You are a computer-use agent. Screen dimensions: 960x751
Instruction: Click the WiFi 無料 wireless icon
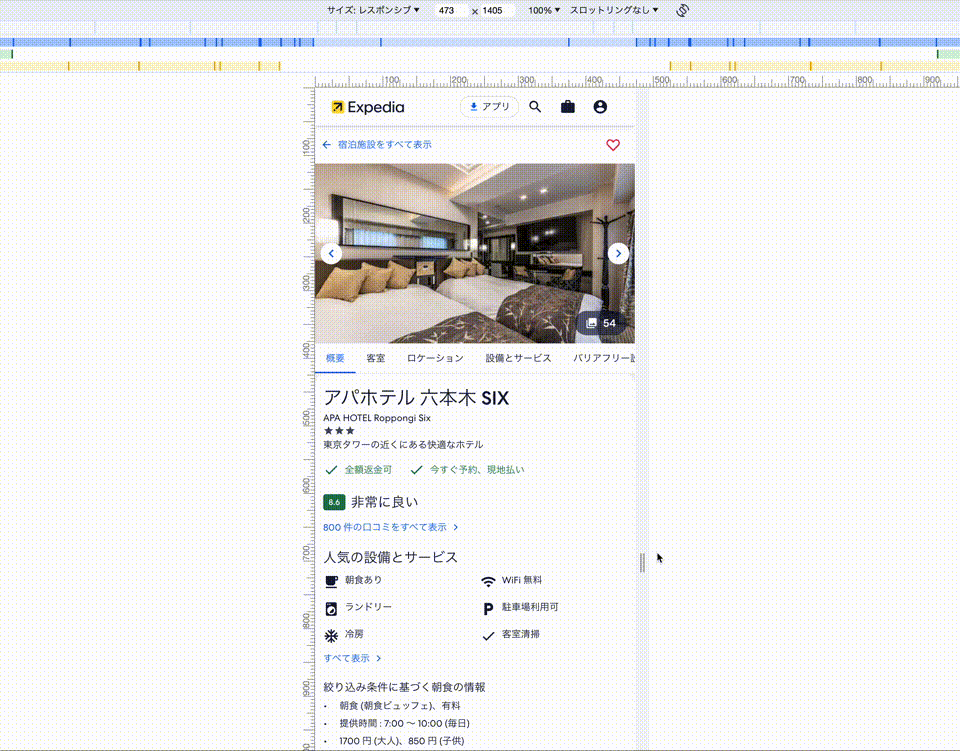[x=489, y=583]
